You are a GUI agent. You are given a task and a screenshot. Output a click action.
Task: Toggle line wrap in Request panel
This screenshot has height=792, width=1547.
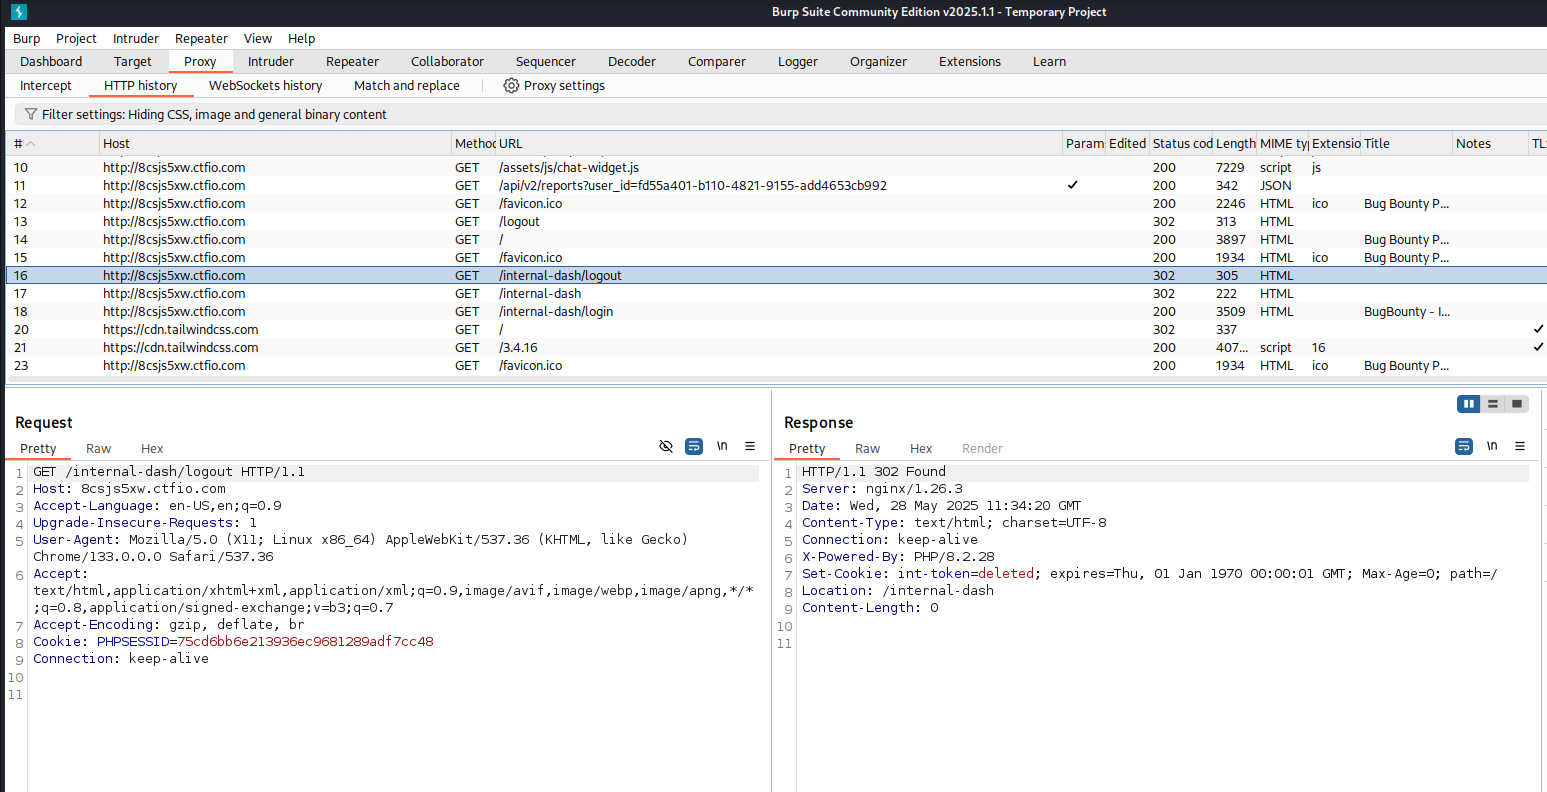click(694, 447)
